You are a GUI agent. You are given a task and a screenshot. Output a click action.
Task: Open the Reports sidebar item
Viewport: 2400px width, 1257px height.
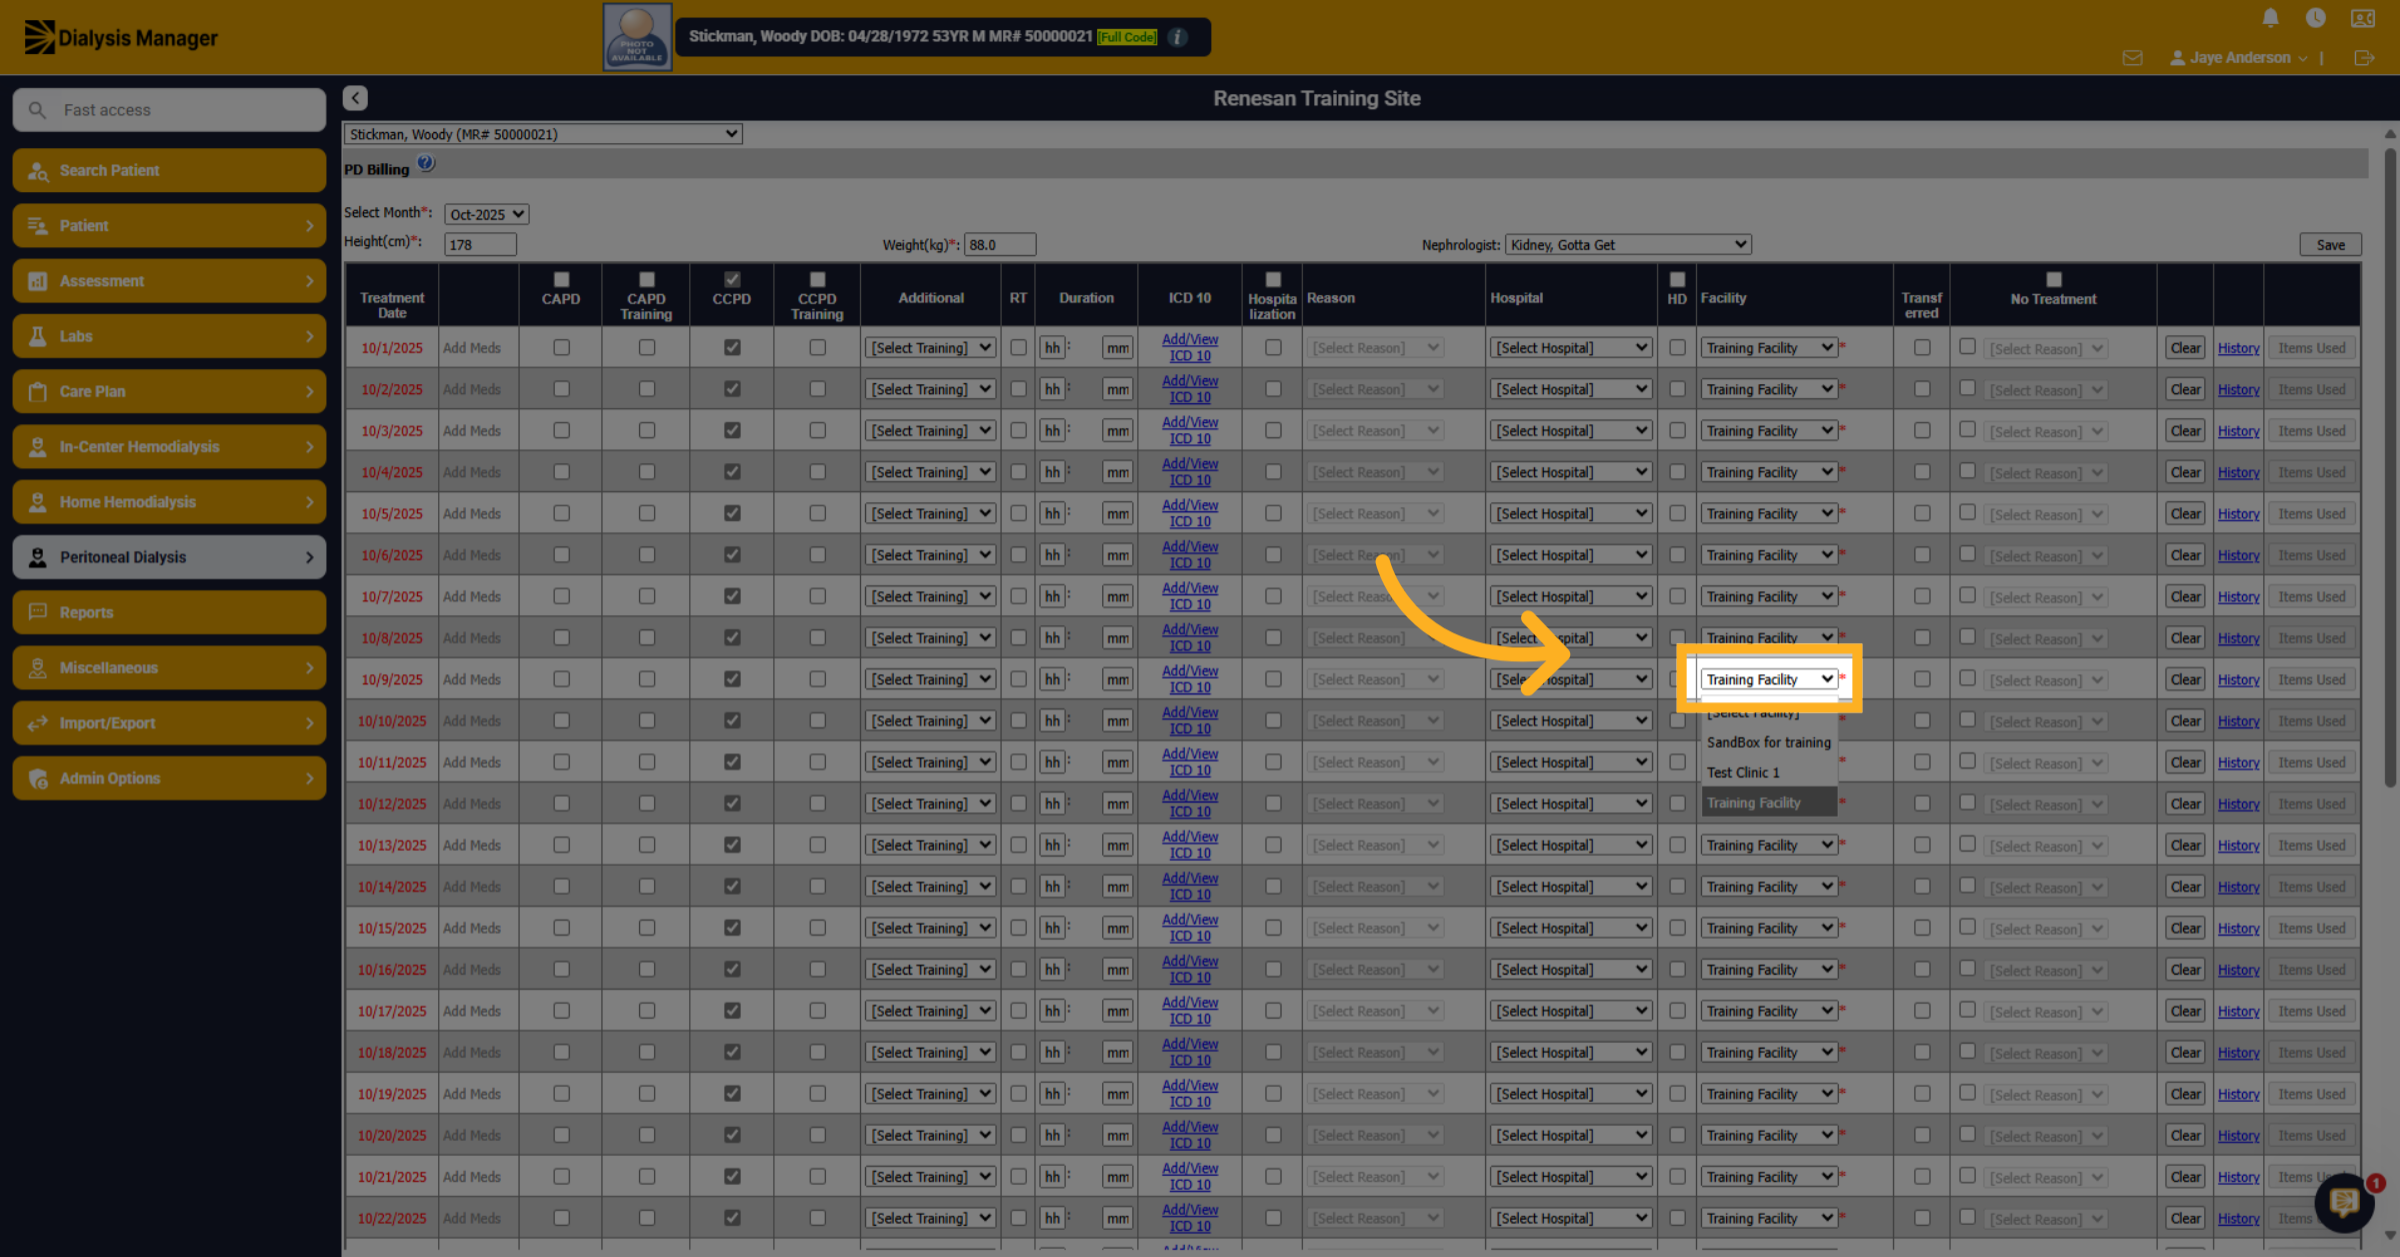169,612
